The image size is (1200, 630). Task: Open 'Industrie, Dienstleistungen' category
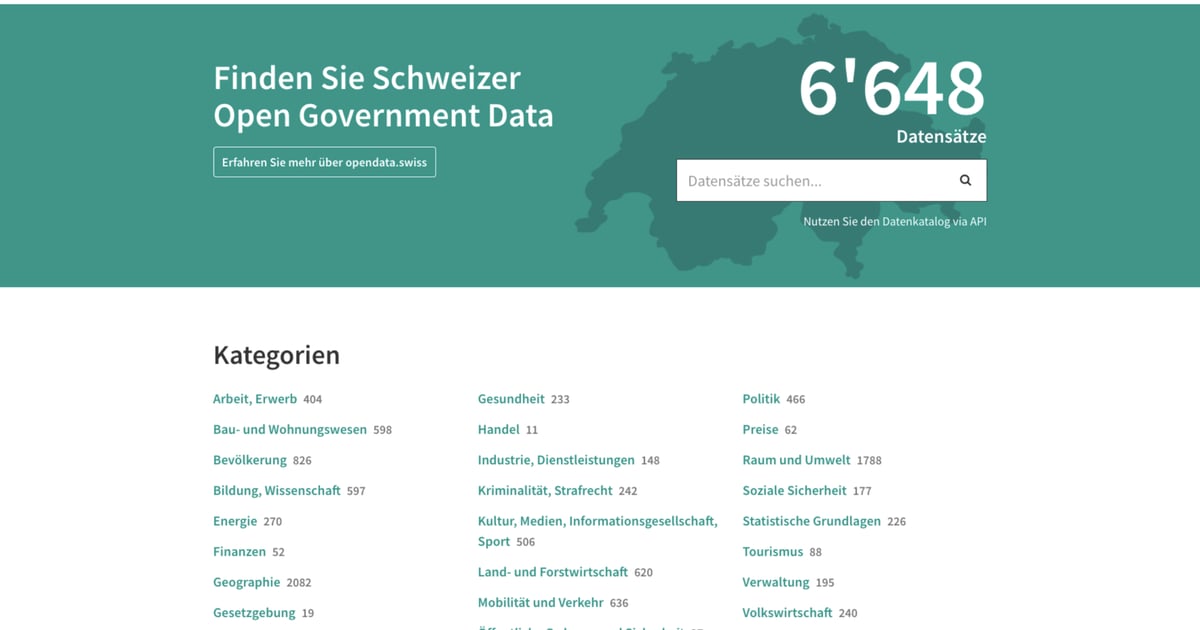[x=556, y=460]
